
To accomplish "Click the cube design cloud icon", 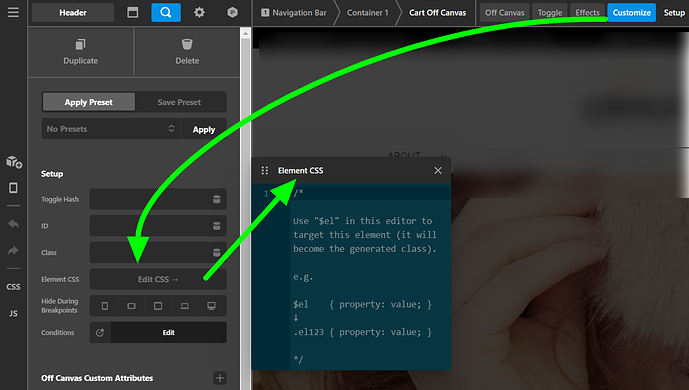I will [x=232, y=12].
